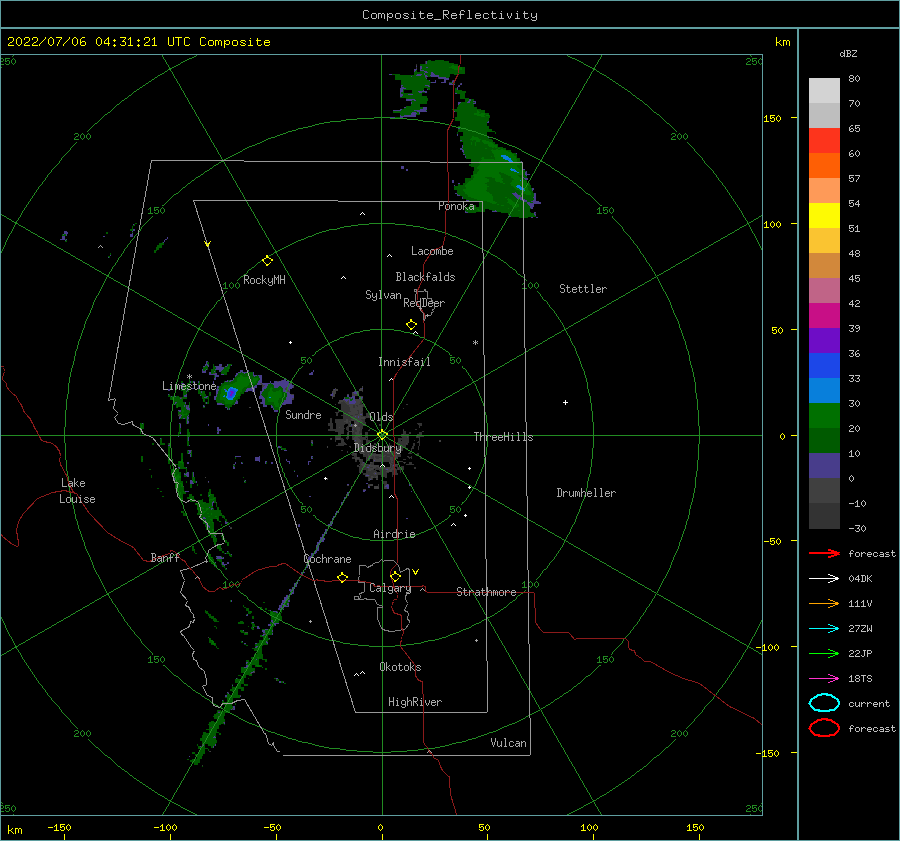Click the Vulcan town label

click(x=508, y=743)
